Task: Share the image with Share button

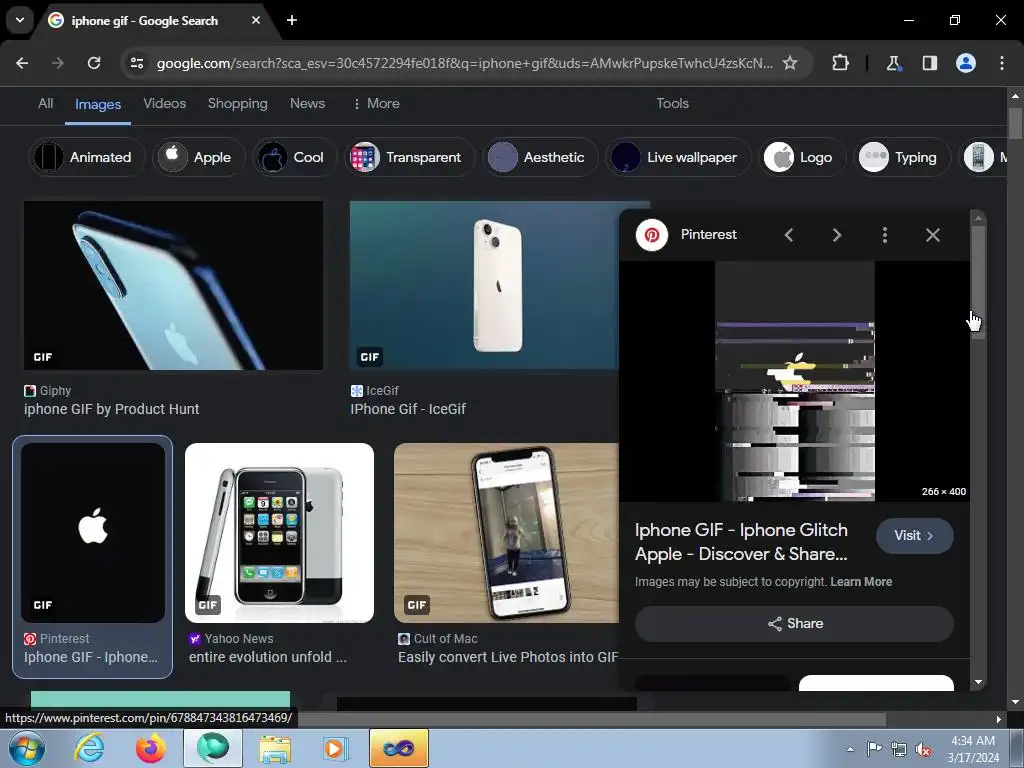Action: [794, 624]
